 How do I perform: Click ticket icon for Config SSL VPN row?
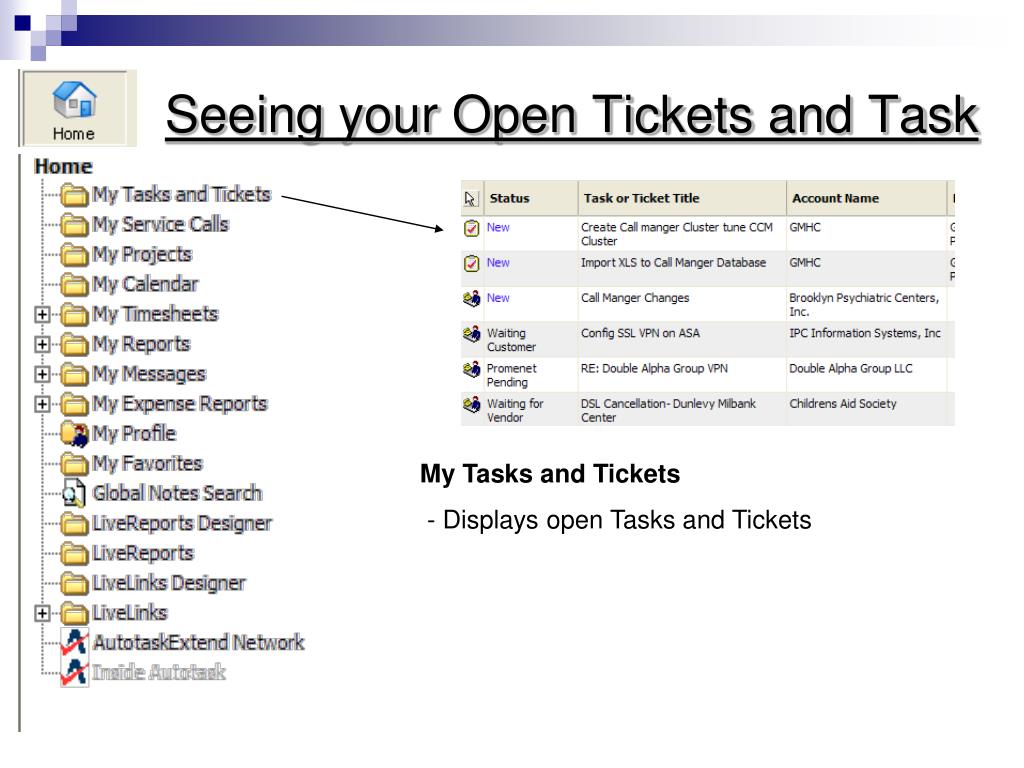tap(472, 334)
